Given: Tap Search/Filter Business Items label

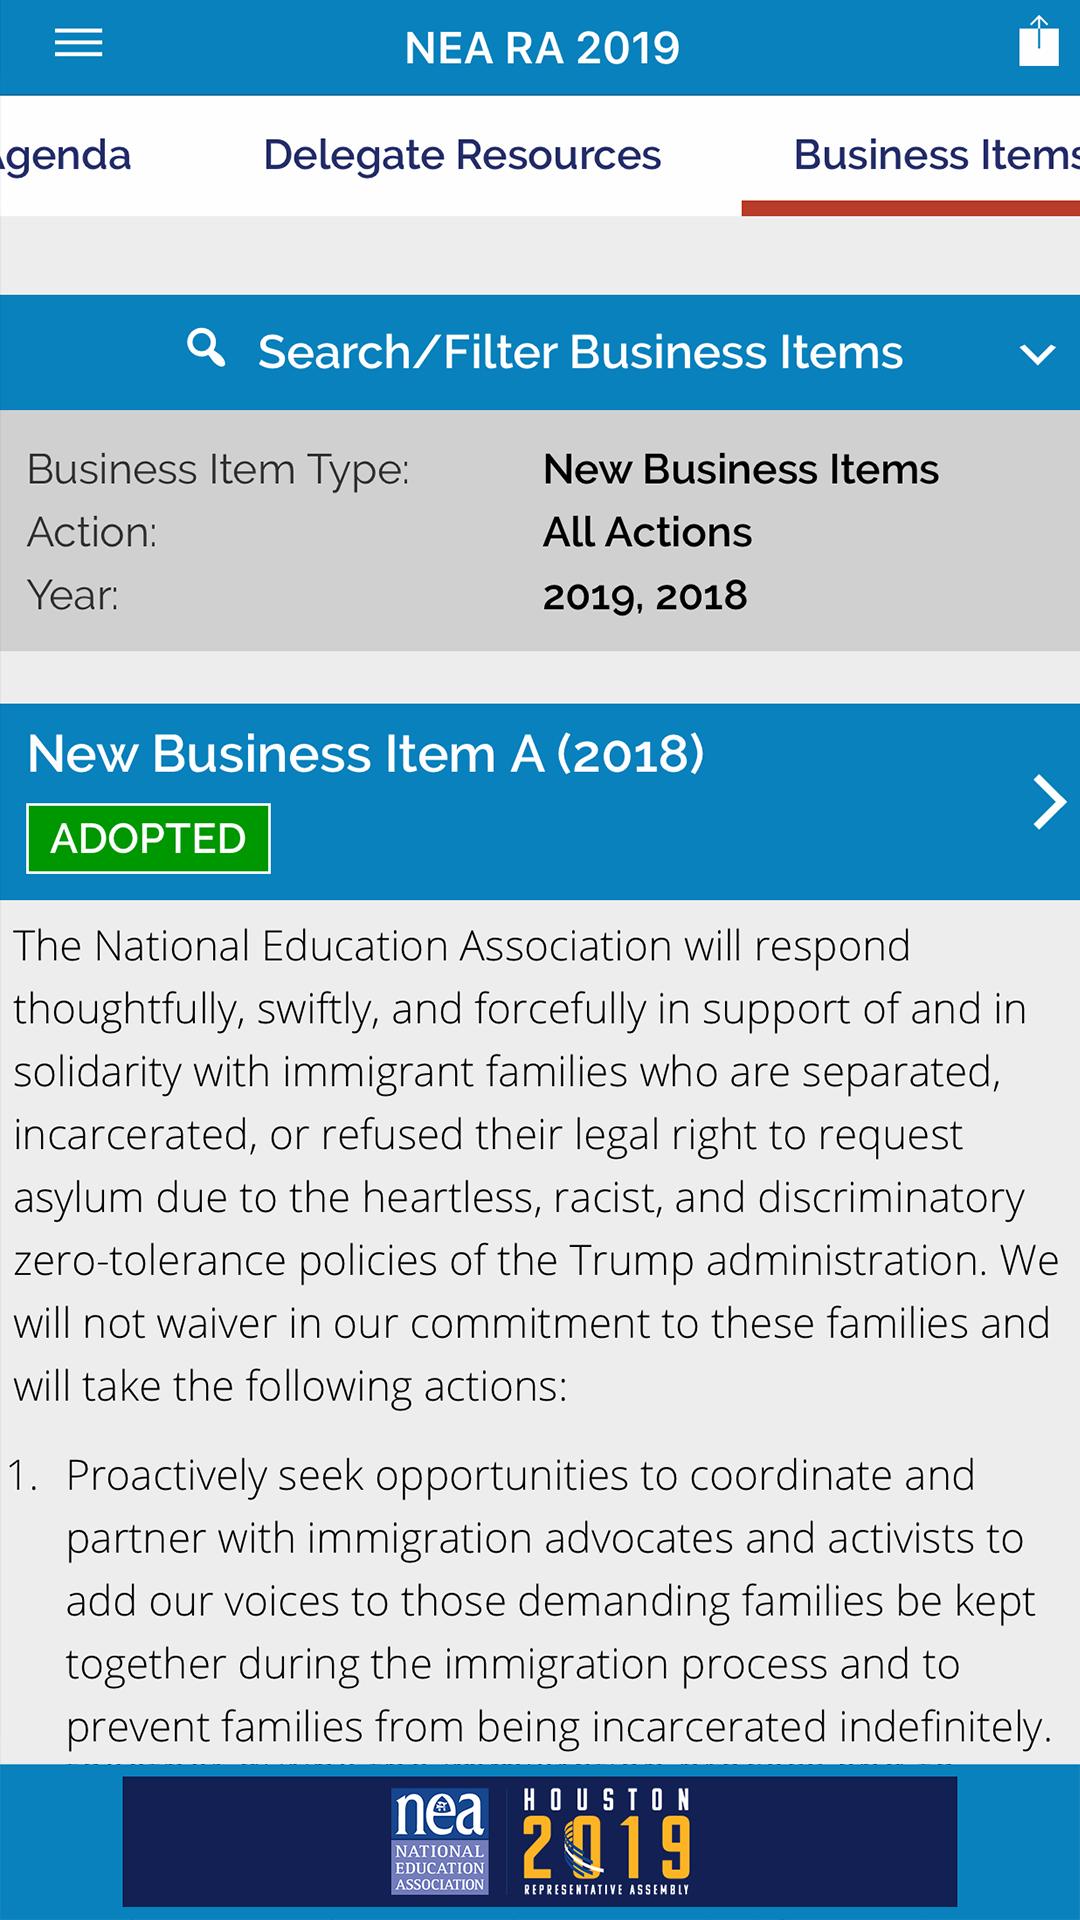Looking at the screenshot, I should 580,352.
